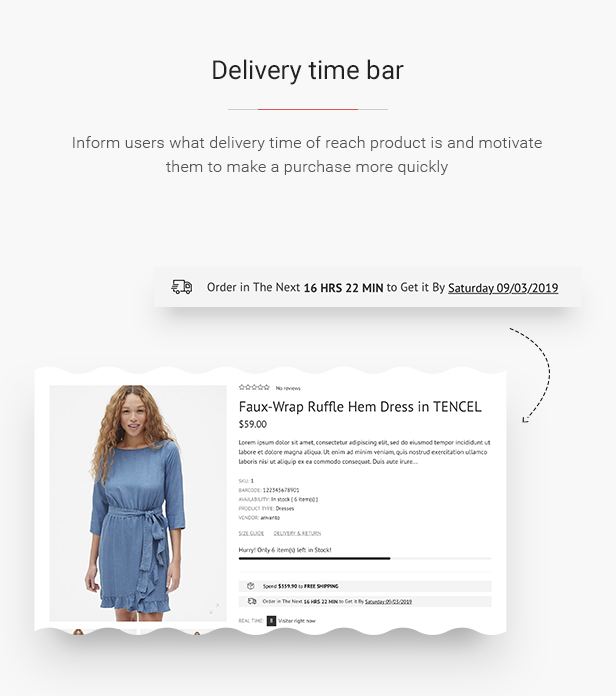Click the Spend $559.90 to FREE SHIPPING bar
The image size is (616, 696).
[365, 586]
